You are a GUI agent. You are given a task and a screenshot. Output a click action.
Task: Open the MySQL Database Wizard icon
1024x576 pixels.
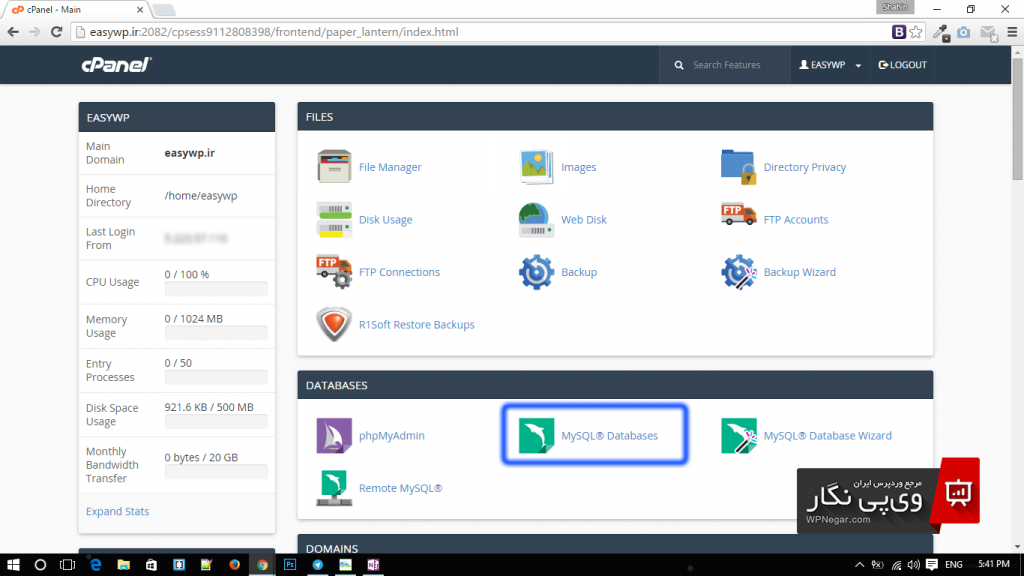coord(739,436)
